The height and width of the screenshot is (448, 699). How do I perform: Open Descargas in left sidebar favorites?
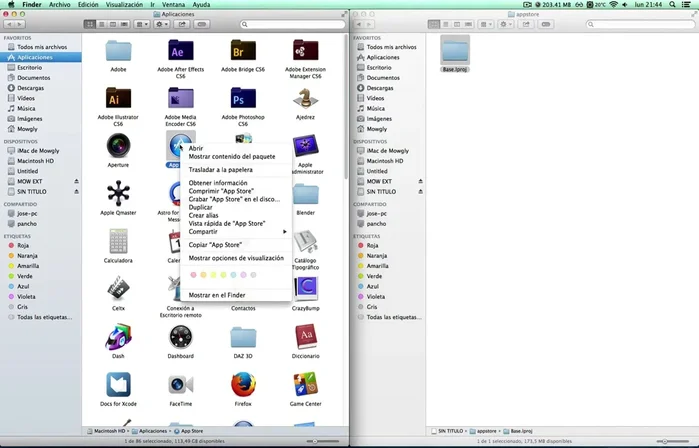point(33,87)
